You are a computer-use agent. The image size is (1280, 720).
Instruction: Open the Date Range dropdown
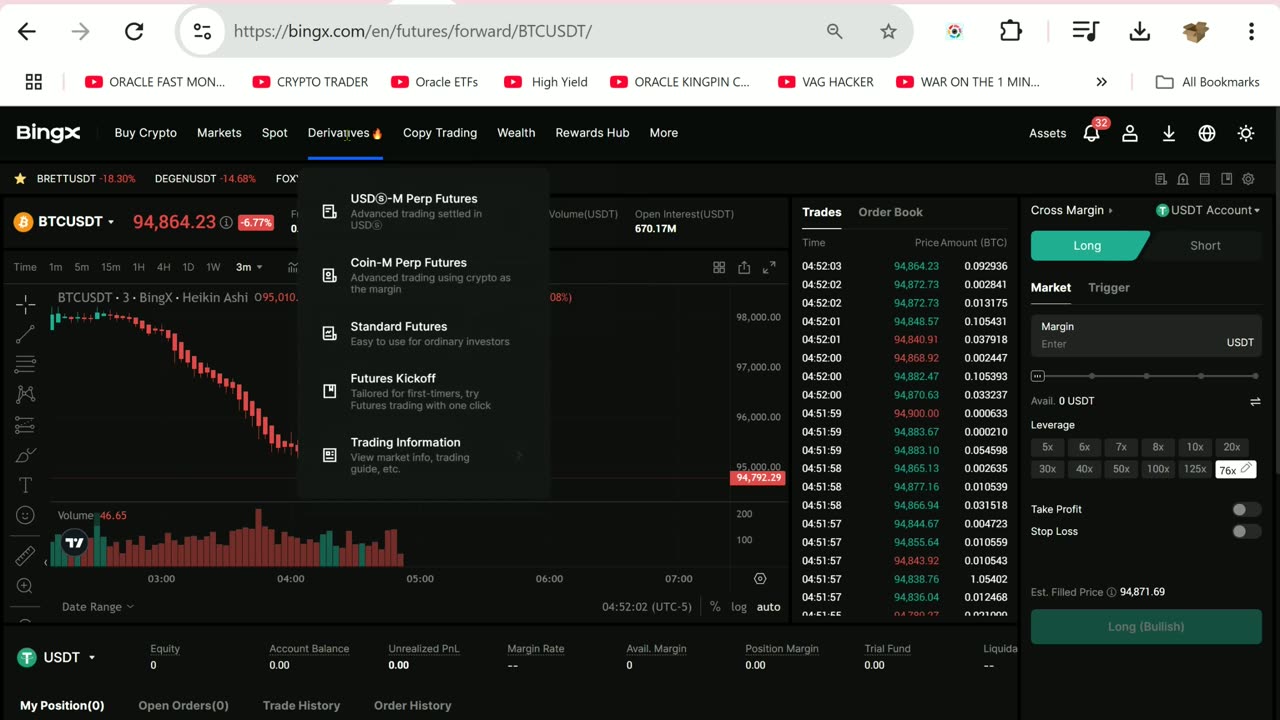click(x=97, y=607)
